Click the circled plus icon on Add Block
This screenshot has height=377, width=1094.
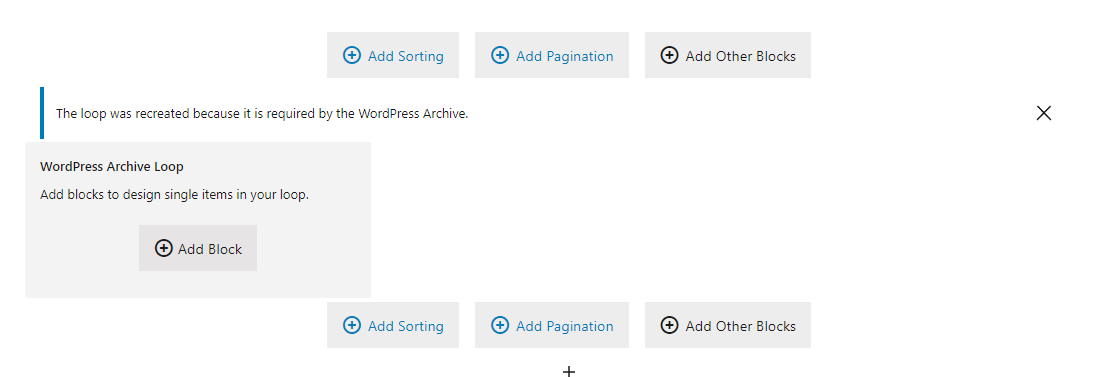pyautogui.click(x=163, y=248)
